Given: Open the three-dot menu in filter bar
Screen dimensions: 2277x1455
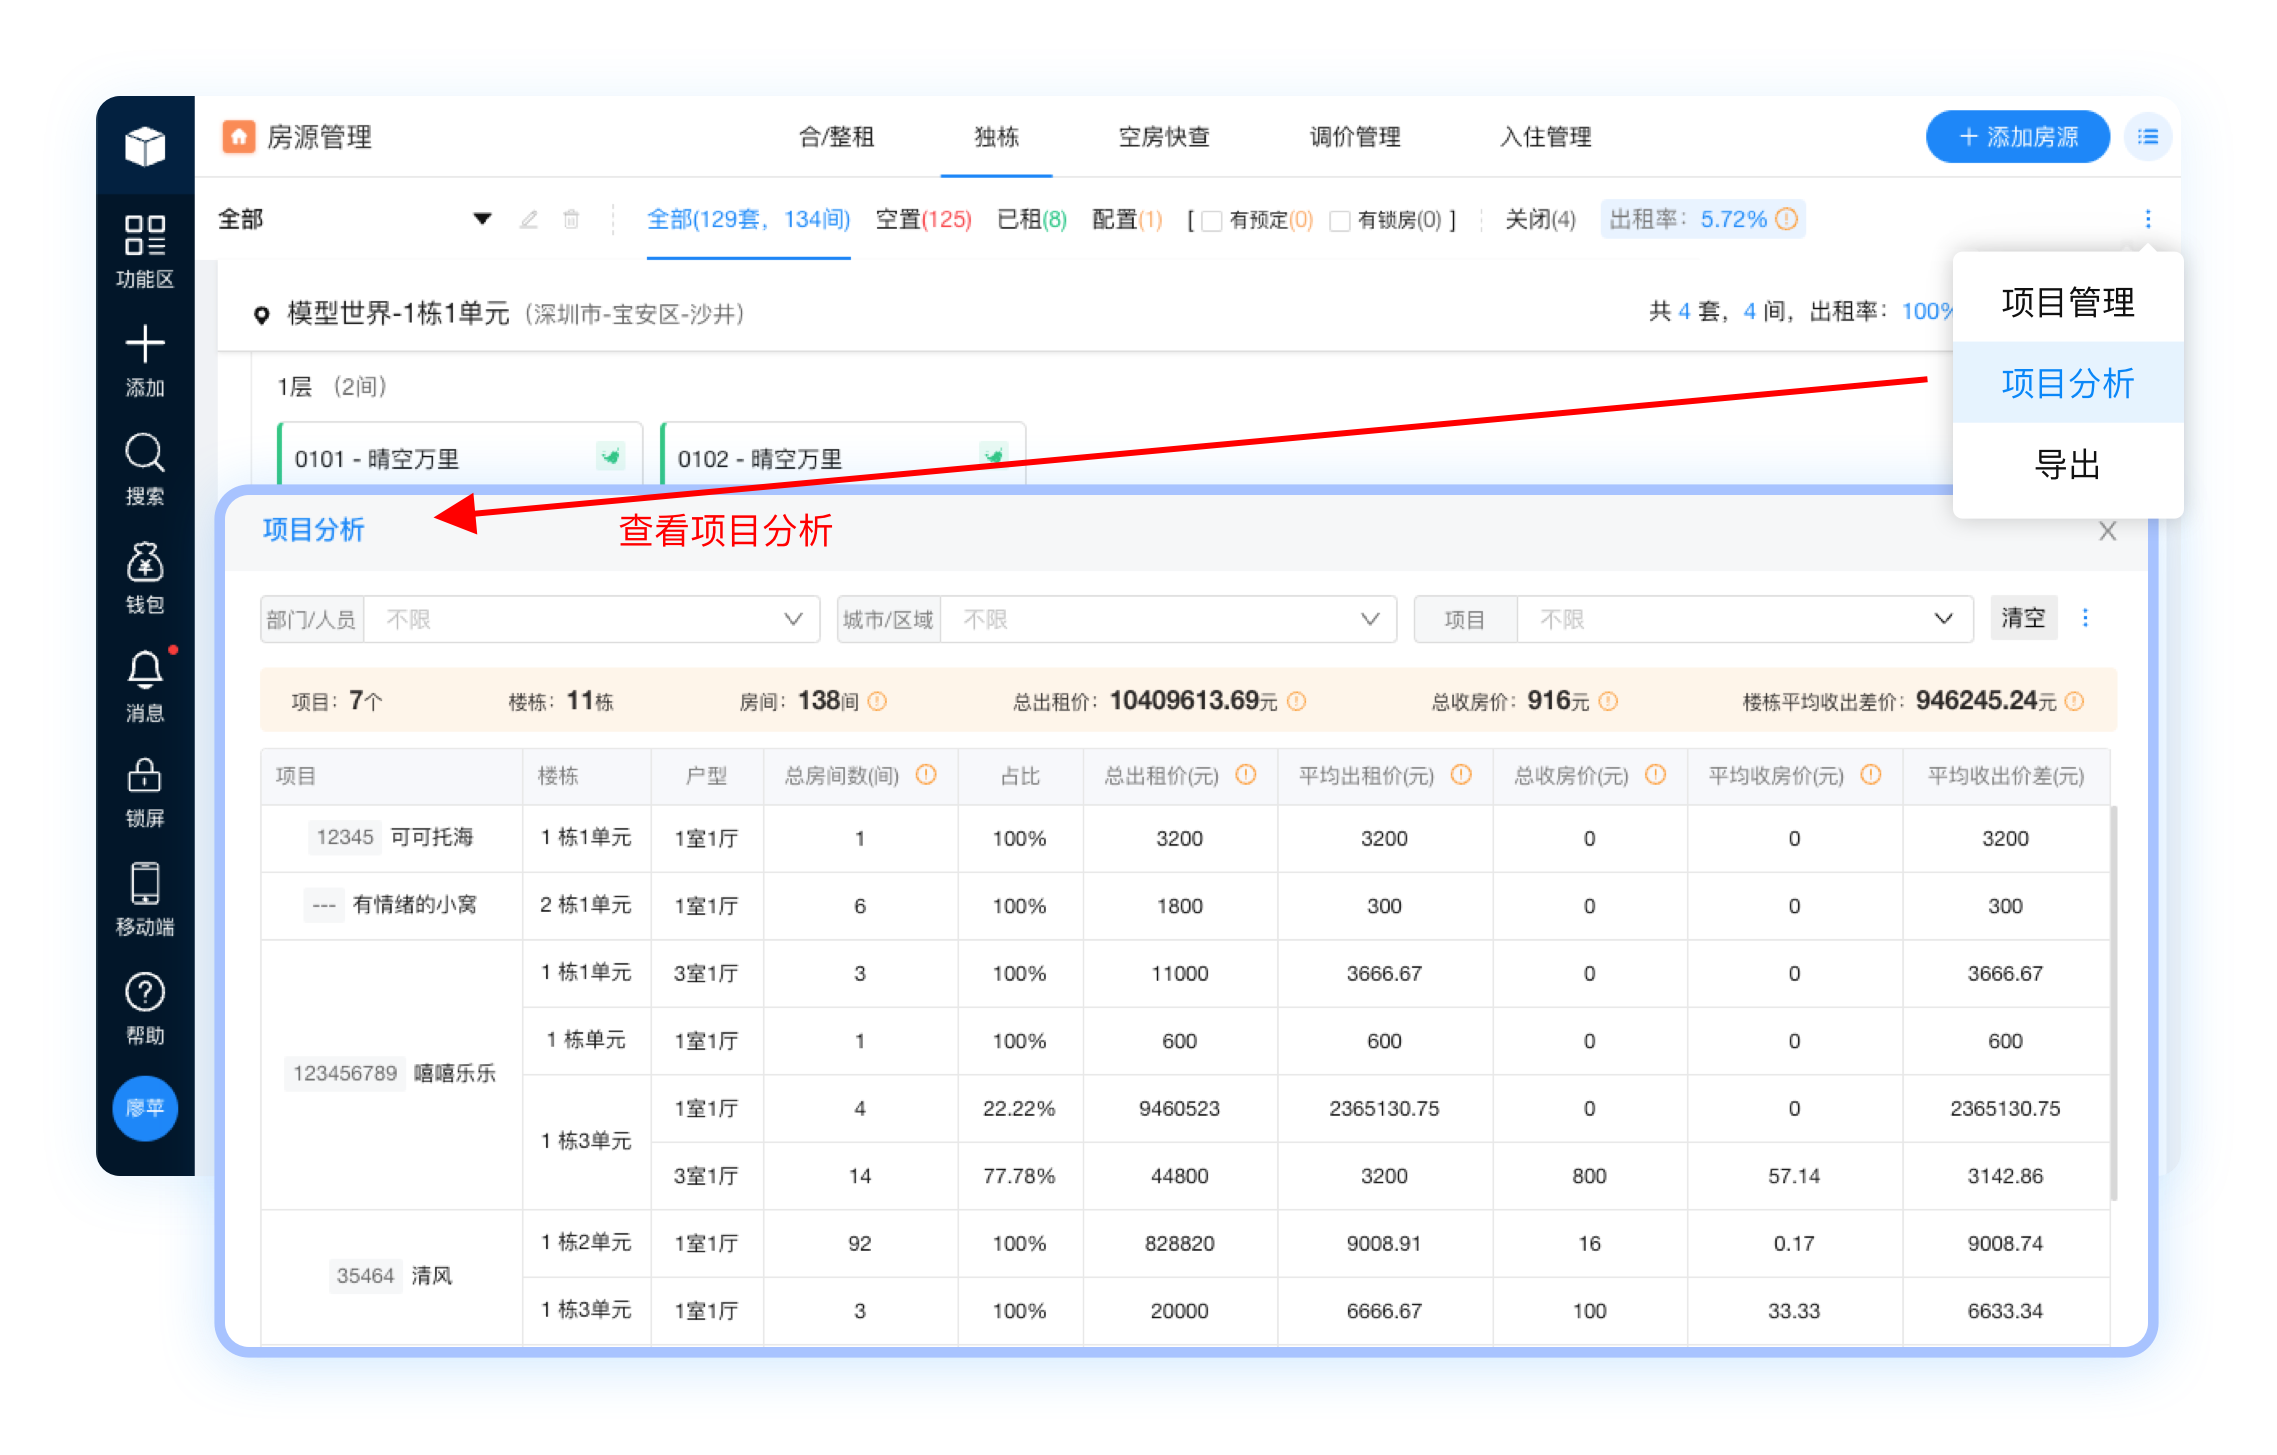Looking at the screenshot, I should (x=2148, y=219).
